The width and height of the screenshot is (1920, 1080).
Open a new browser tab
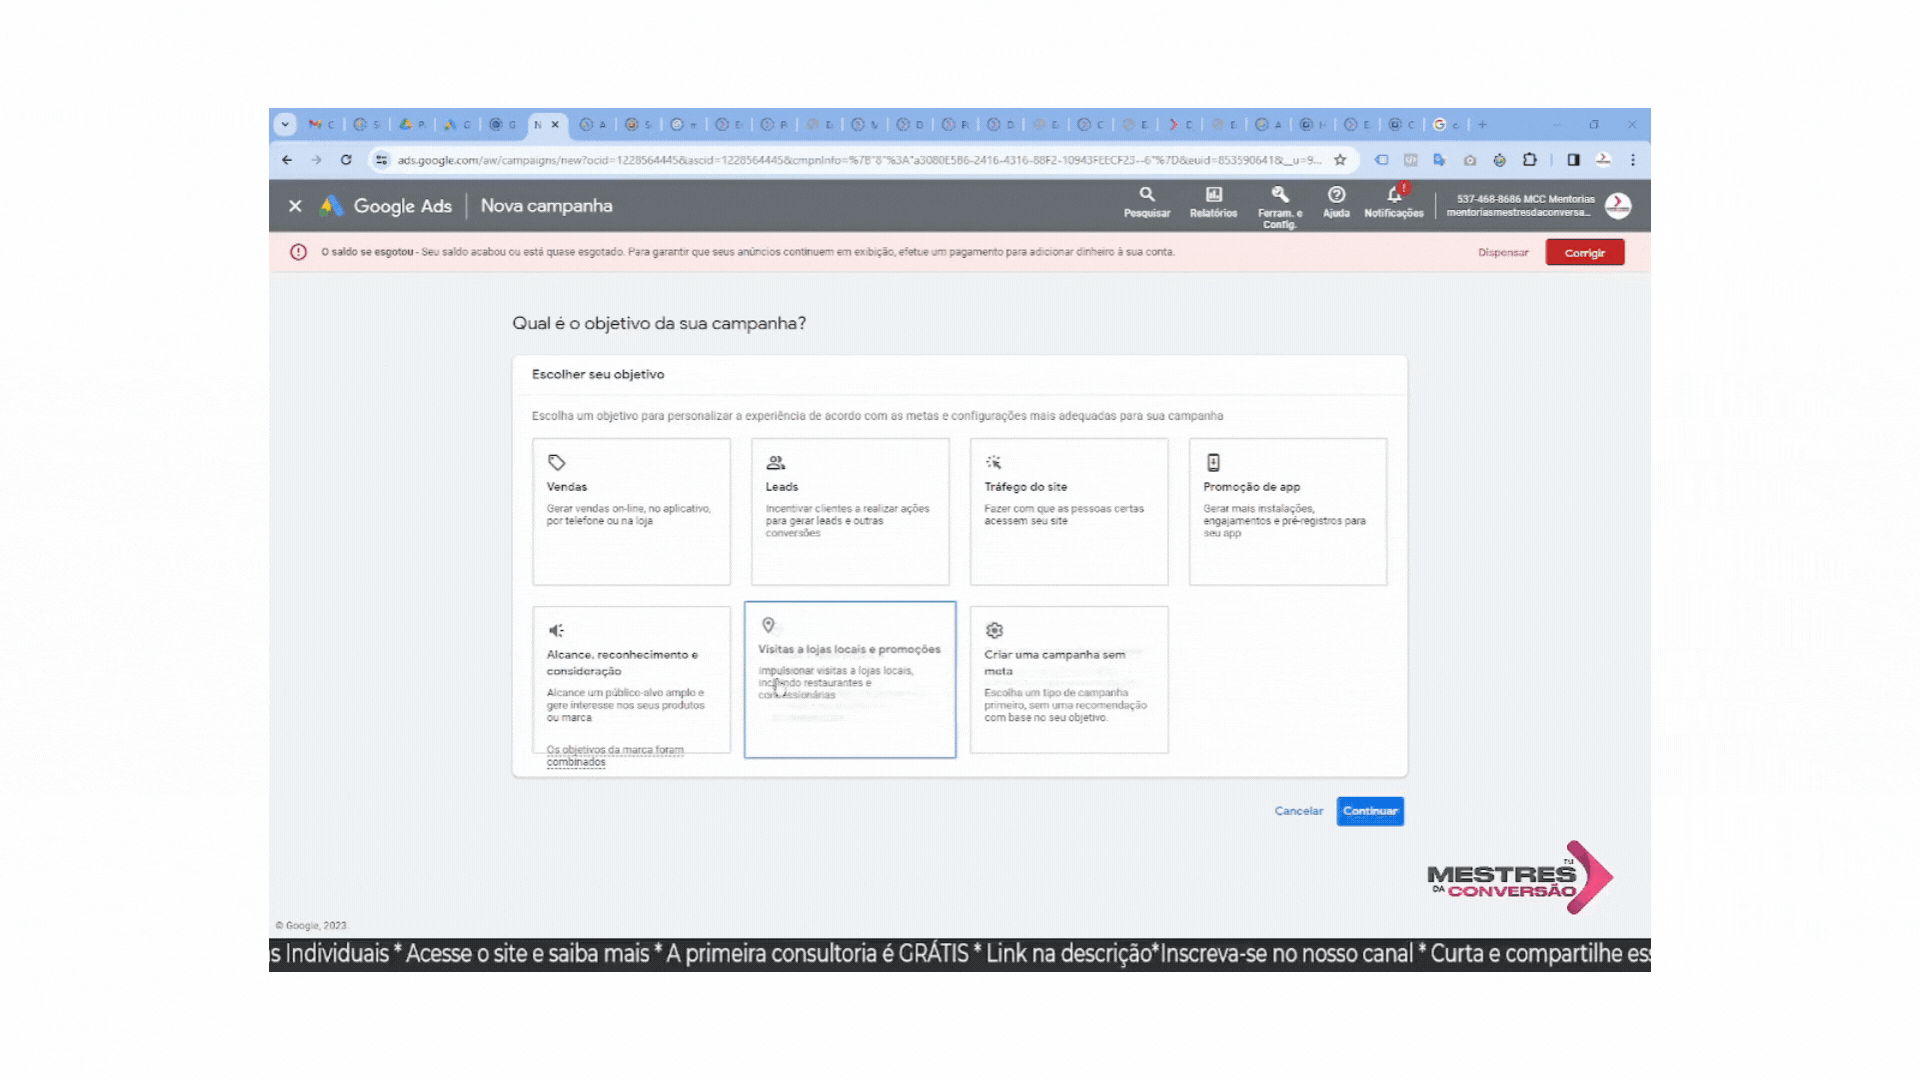[1482, 125]
